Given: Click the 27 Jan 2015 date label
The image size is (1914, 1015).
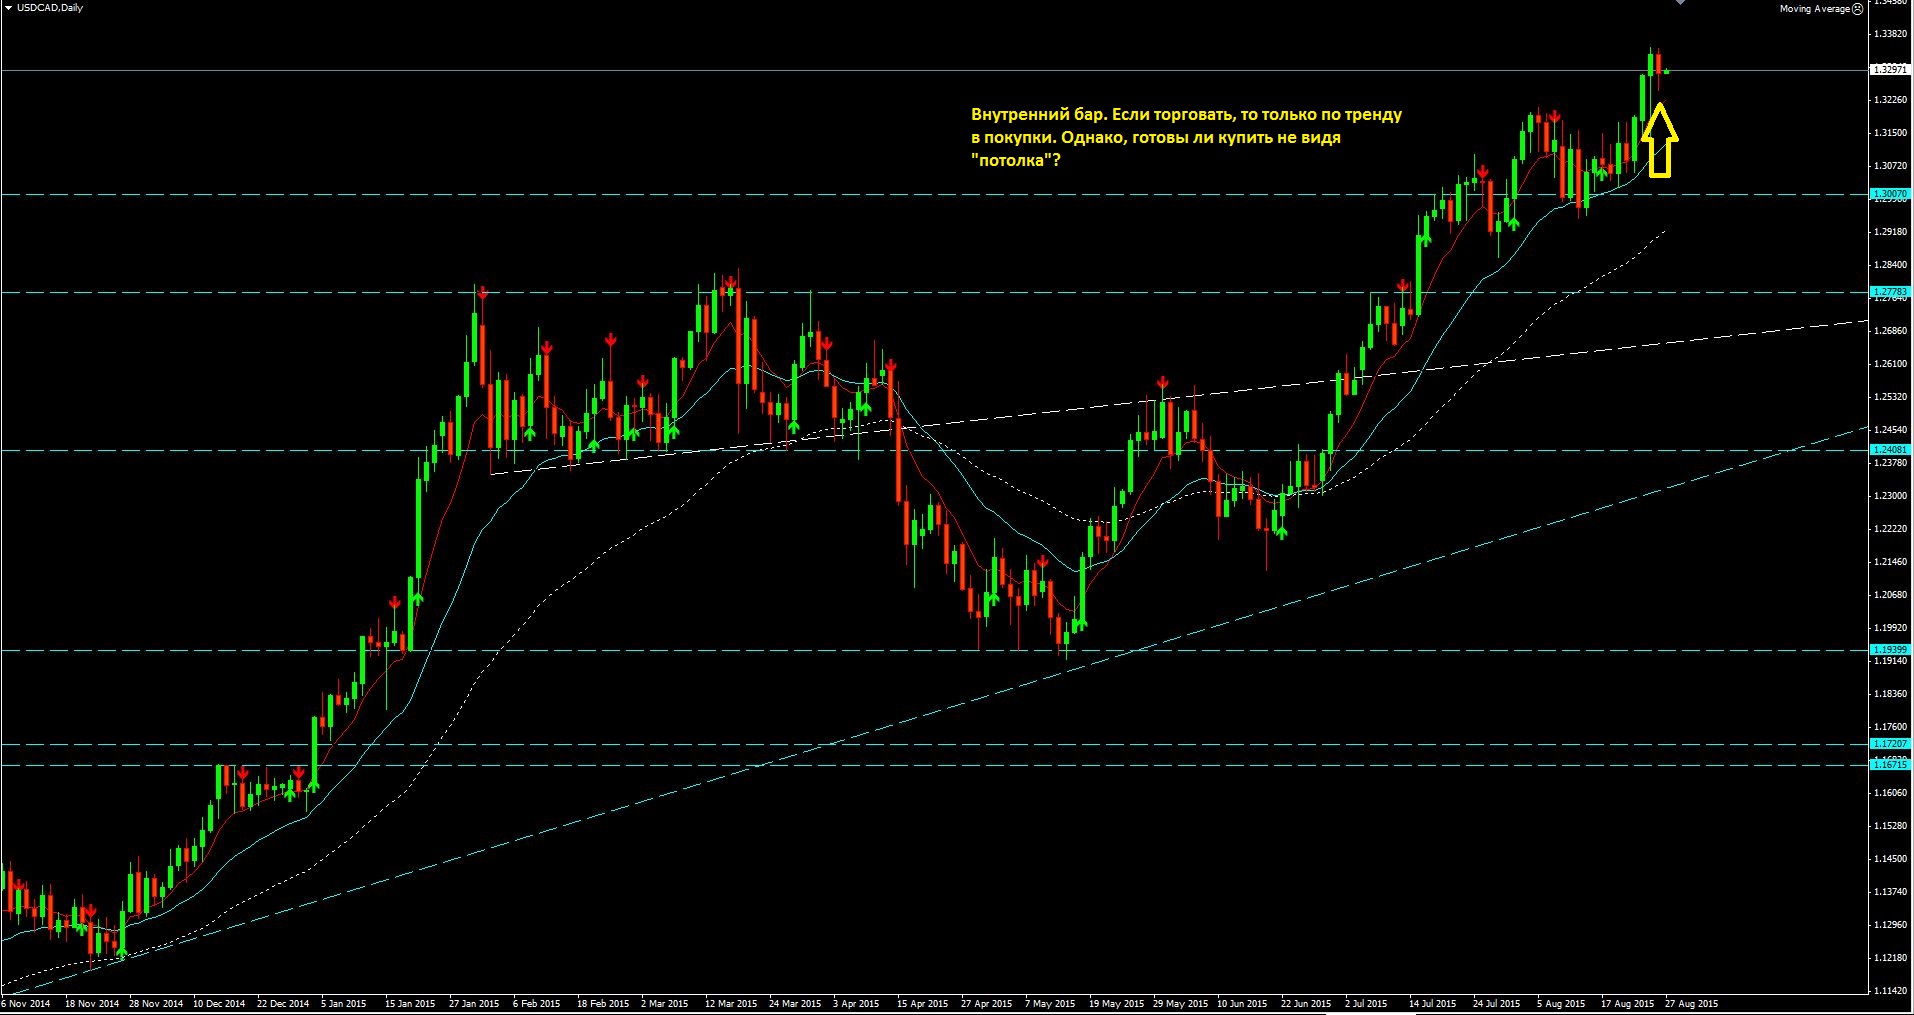Looking at the screenshot, I should coord(474,1003).
